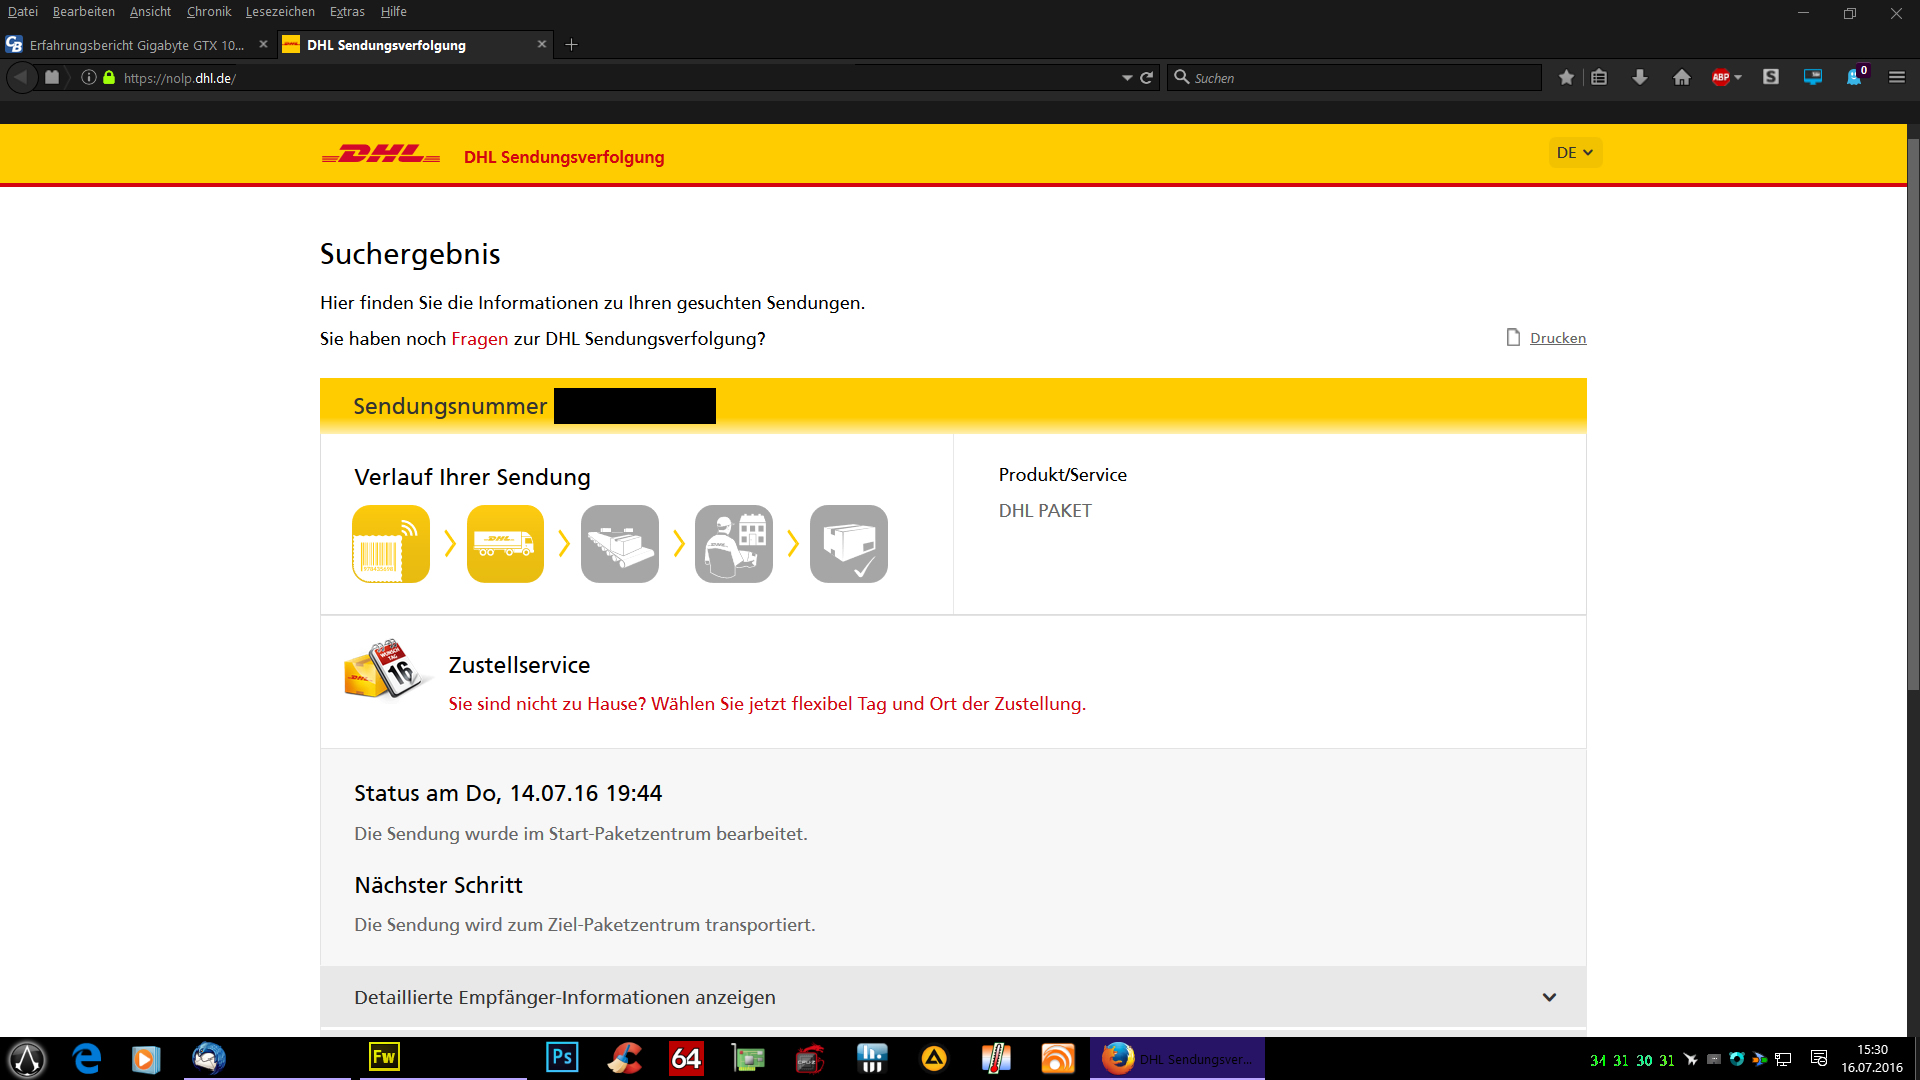This screenshot has width=1920, height=1080.
Task: Open Photoshop from the Windows taskbar
Action: (562, 1058)
